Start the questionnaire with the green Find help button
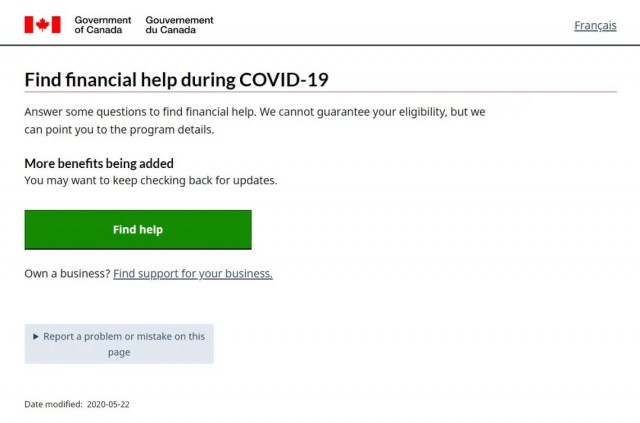The height and width of the screenshot is (423, 640). pyautogui.click(x=138, y=230)
